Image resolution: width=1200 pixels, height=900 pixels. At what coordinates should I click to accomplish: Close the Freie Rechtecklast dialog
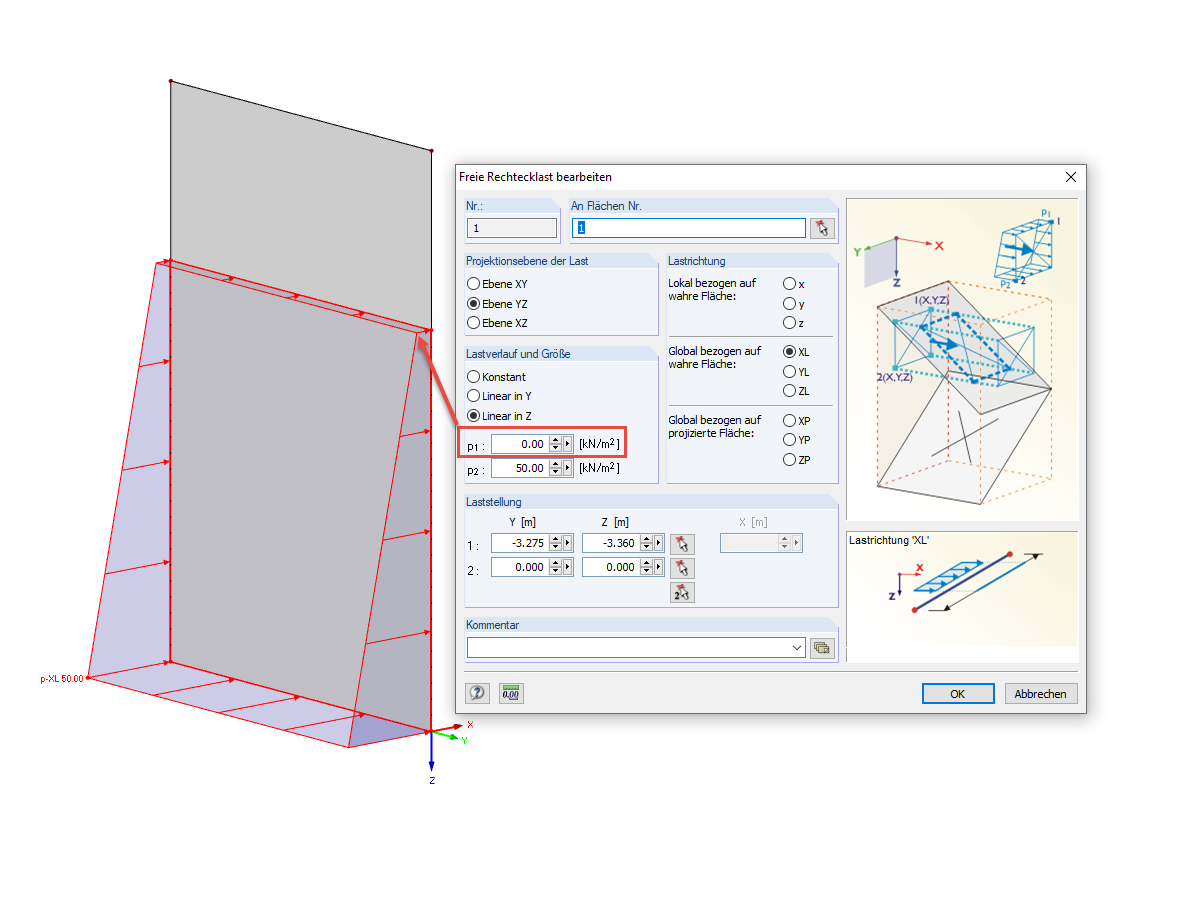pyautogui.click(x=1071, y=177)
